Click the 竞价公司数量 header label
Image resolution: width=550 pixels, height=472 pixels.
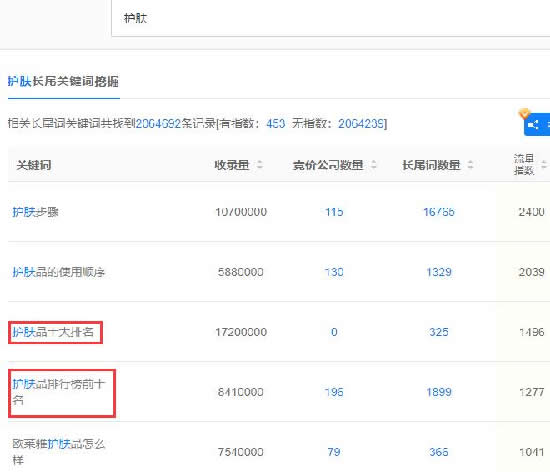[x=328, y=165]
